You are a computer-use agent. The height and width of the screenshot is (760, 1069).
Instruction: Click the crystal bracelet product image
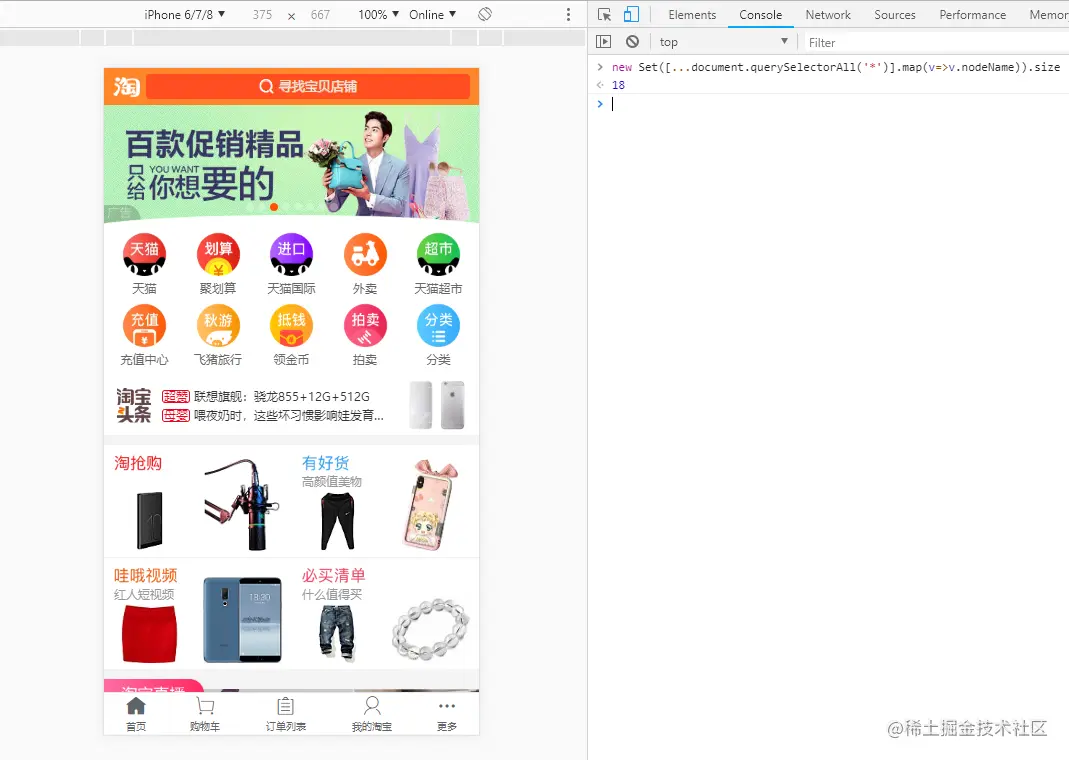[x=431, y=630]
